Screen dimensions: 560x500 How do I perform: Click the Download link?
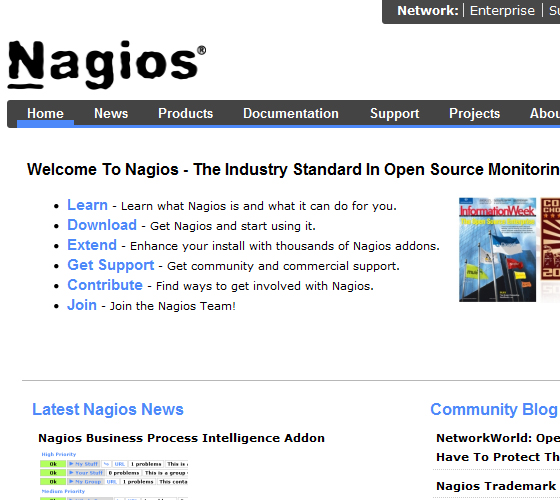click(x=102, y=225)
